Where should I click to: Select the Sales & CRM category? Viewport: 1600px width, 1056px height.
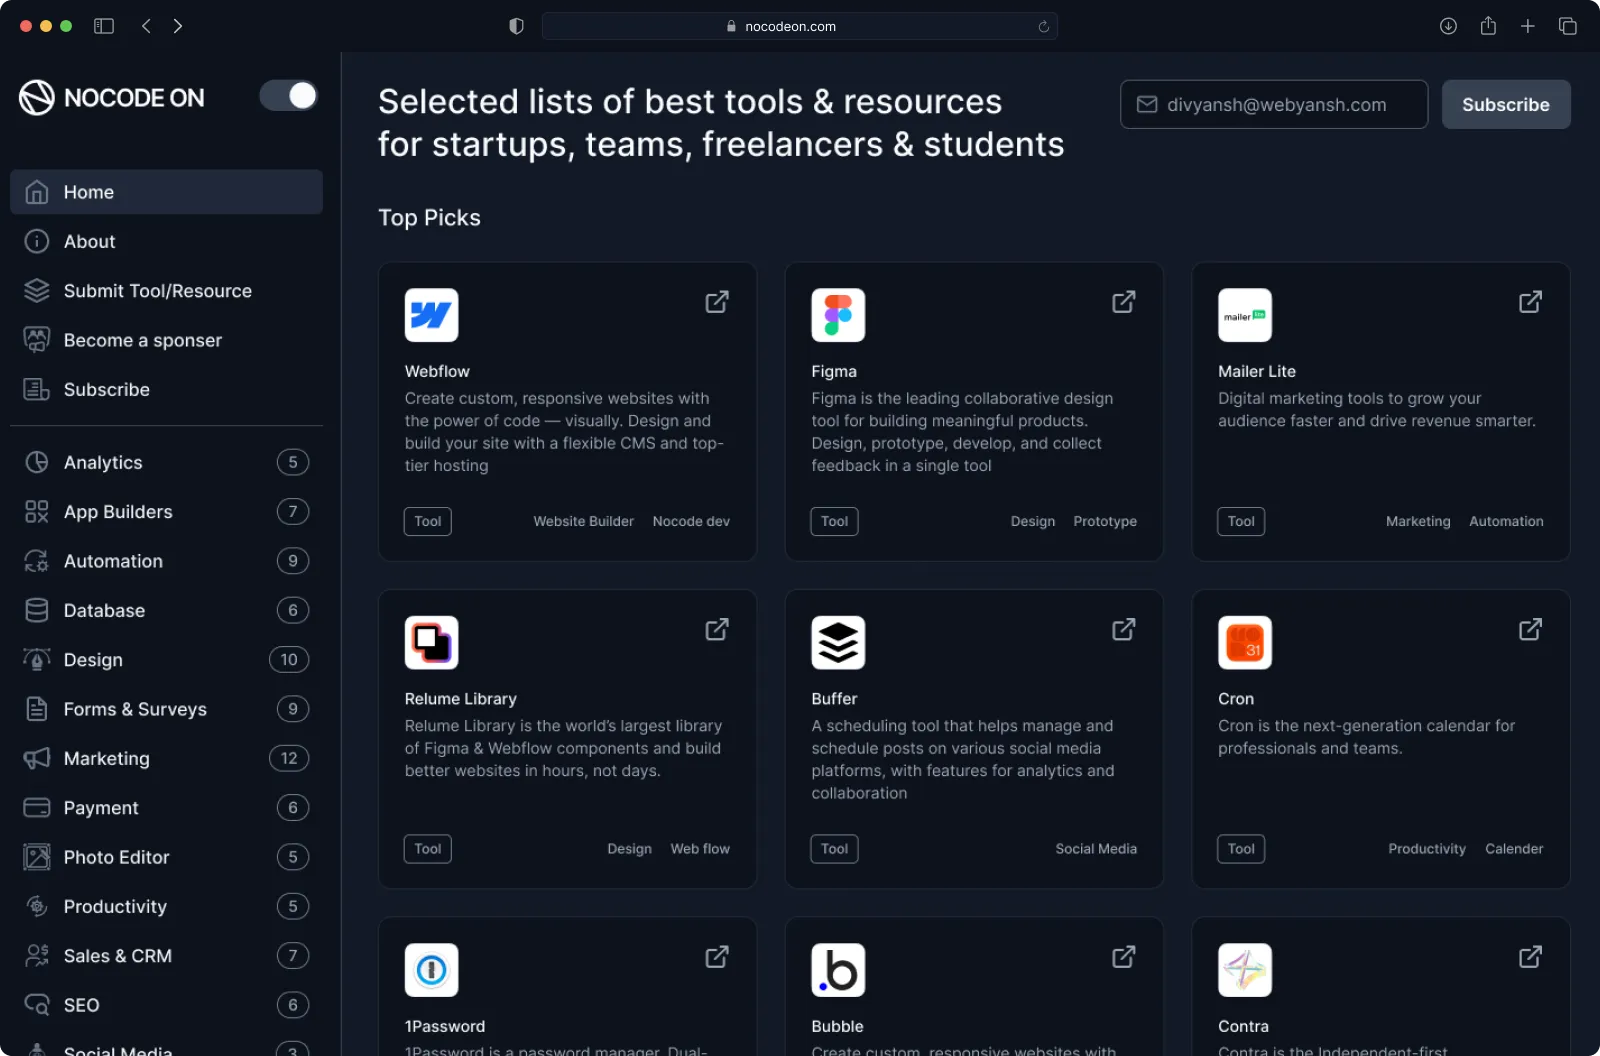point(166,956)
